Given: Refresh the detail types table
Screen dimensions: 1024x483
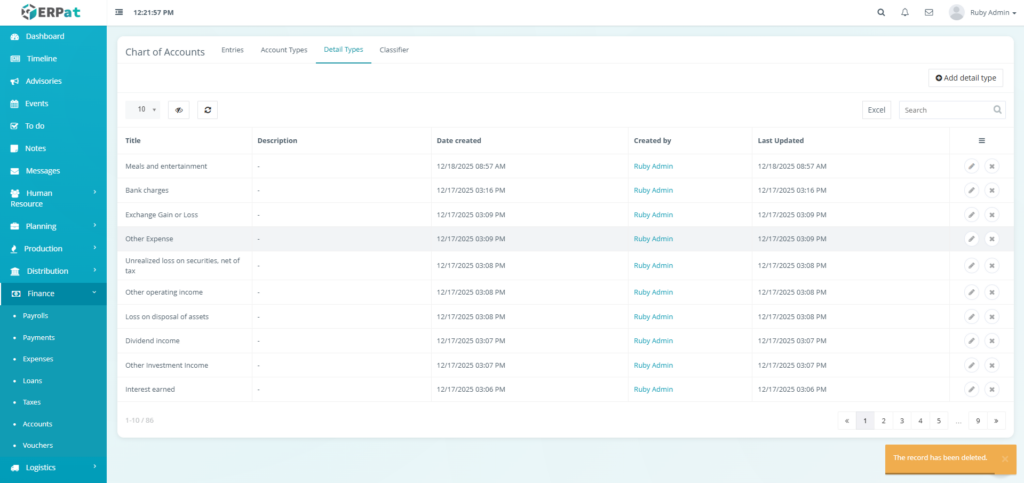Looking at the screenshot, I should click(x=207, y=110).
